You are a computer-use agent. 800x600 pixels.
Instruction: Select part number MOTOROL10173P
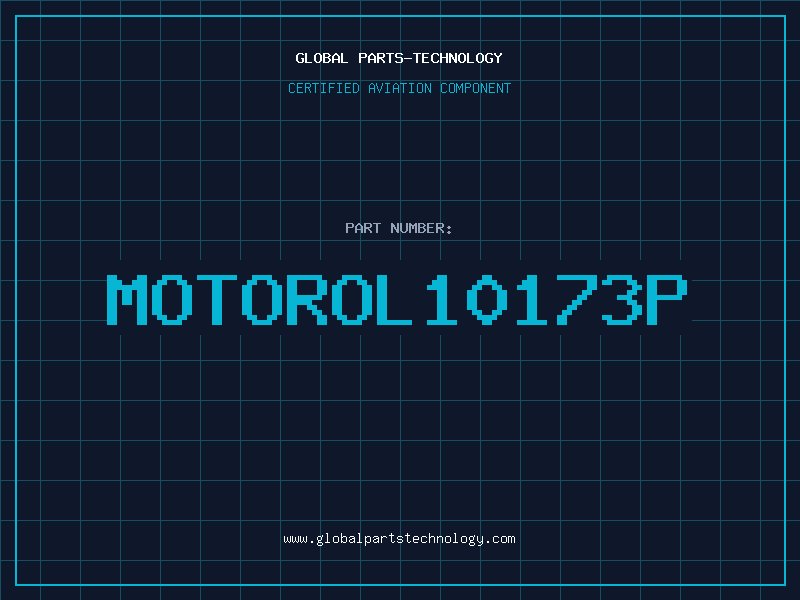[x=397, y=299]
